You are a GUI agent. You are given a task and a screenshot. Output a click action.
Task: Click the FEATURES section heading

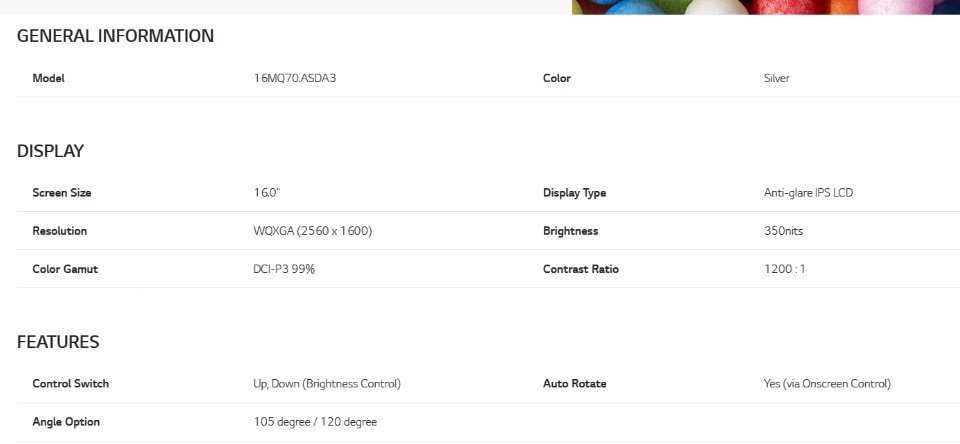(58, 342)
